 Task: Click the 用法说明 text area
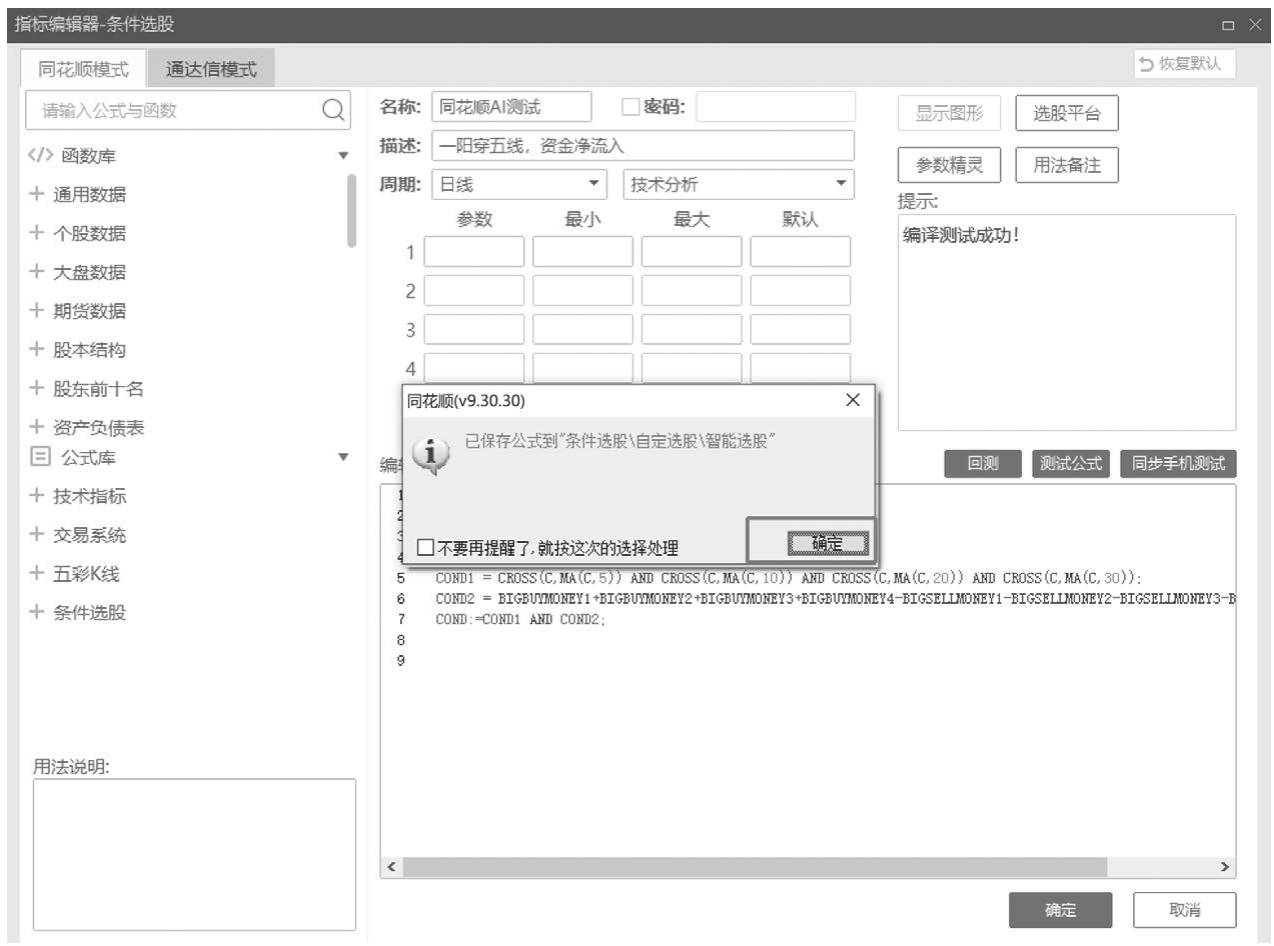194,855
